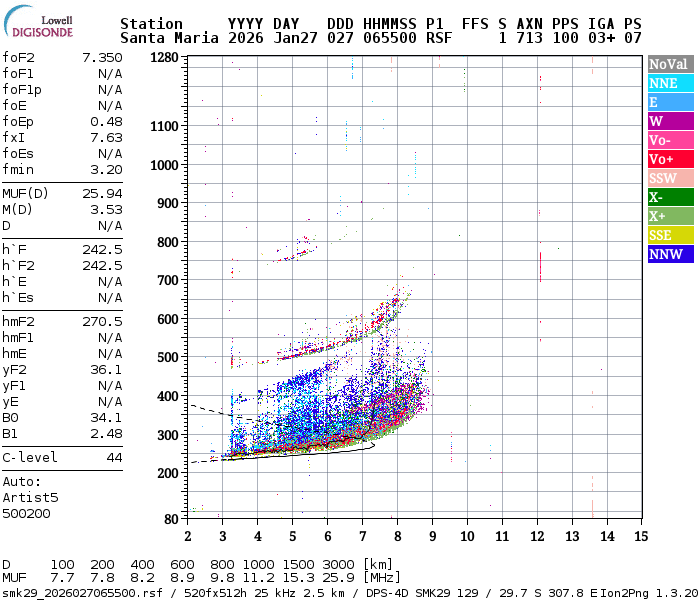Click the NNE cyan legend swatch
700x600 pixels.
point(669,83)
